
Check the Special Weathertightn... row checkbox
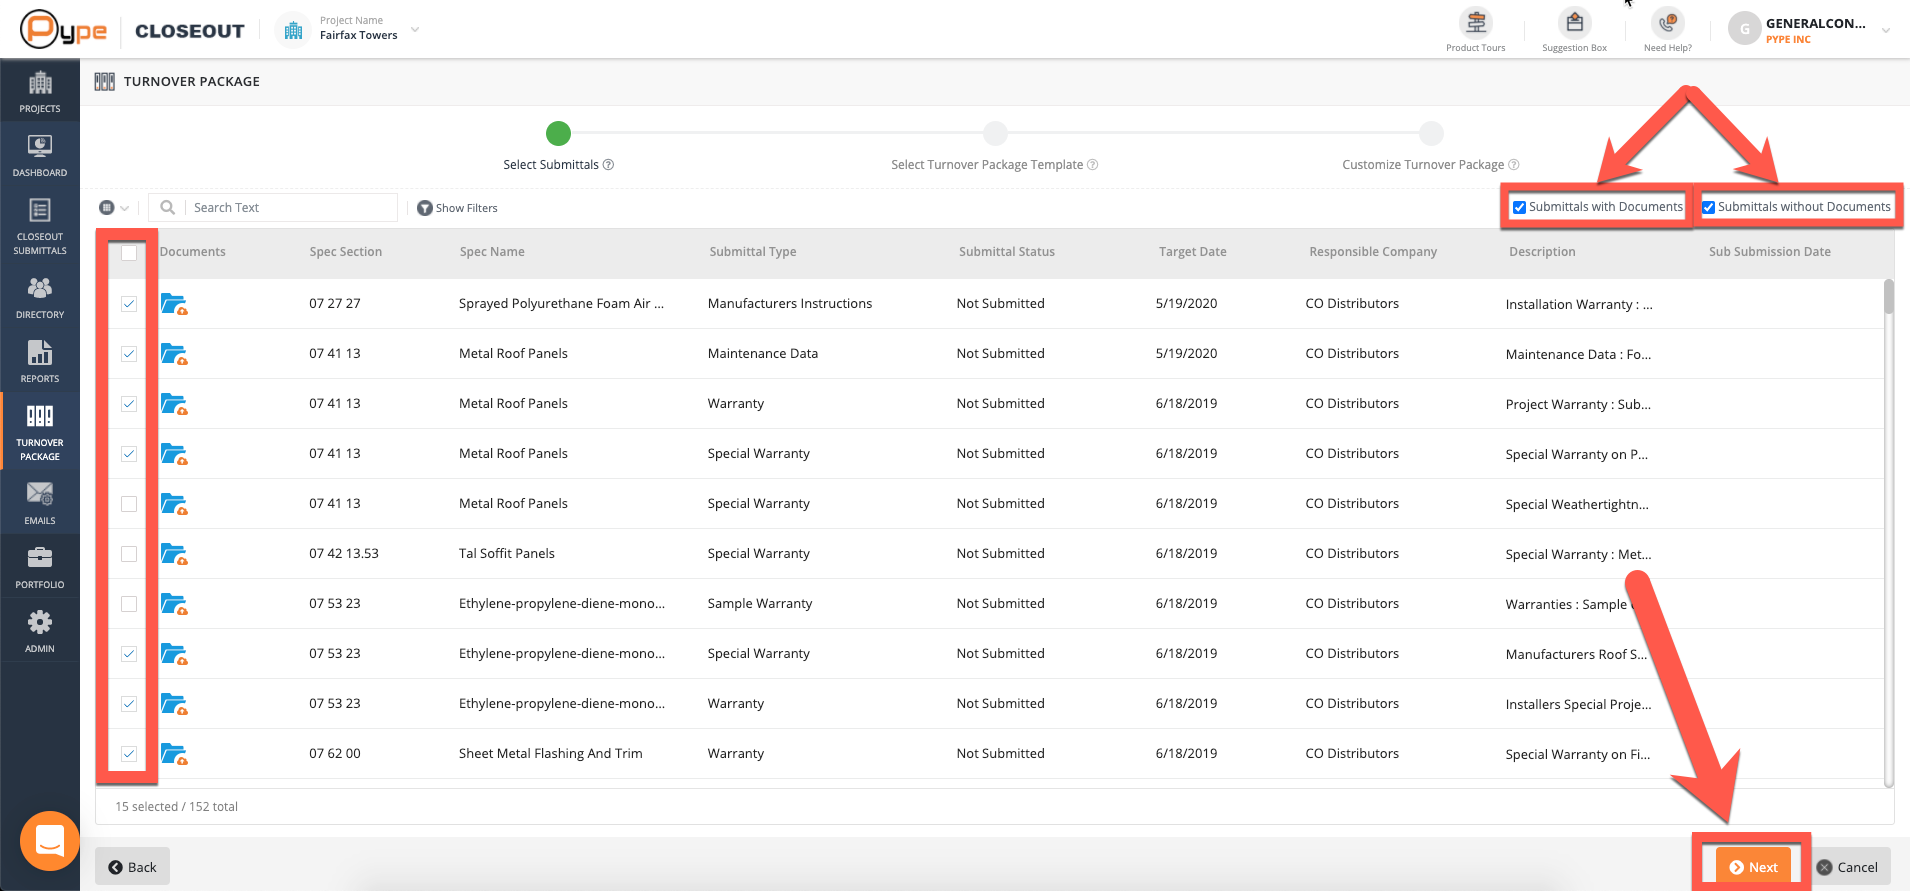pos(129,504)
